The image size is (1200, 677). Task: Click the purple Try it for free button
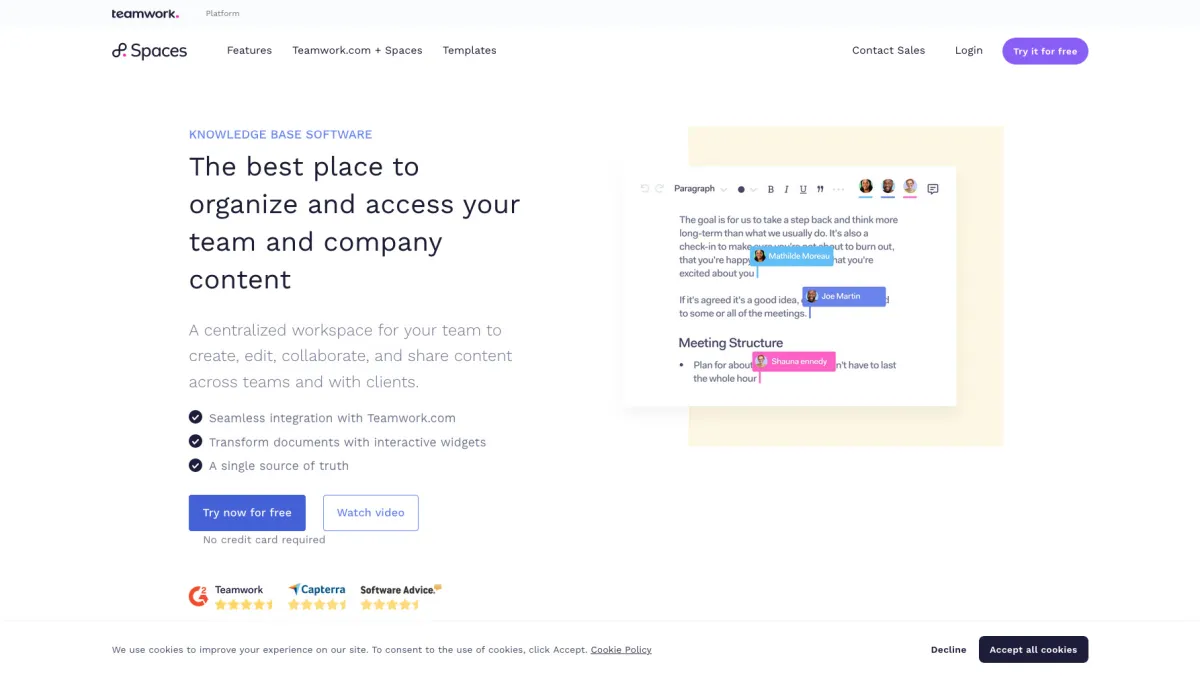1045,51
